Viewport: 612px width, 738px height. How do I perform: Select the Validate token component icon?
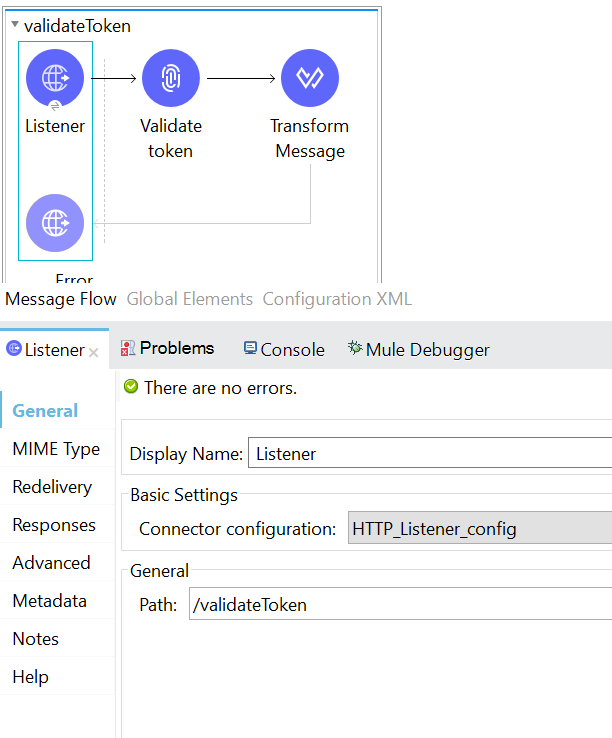click(171, 78)
